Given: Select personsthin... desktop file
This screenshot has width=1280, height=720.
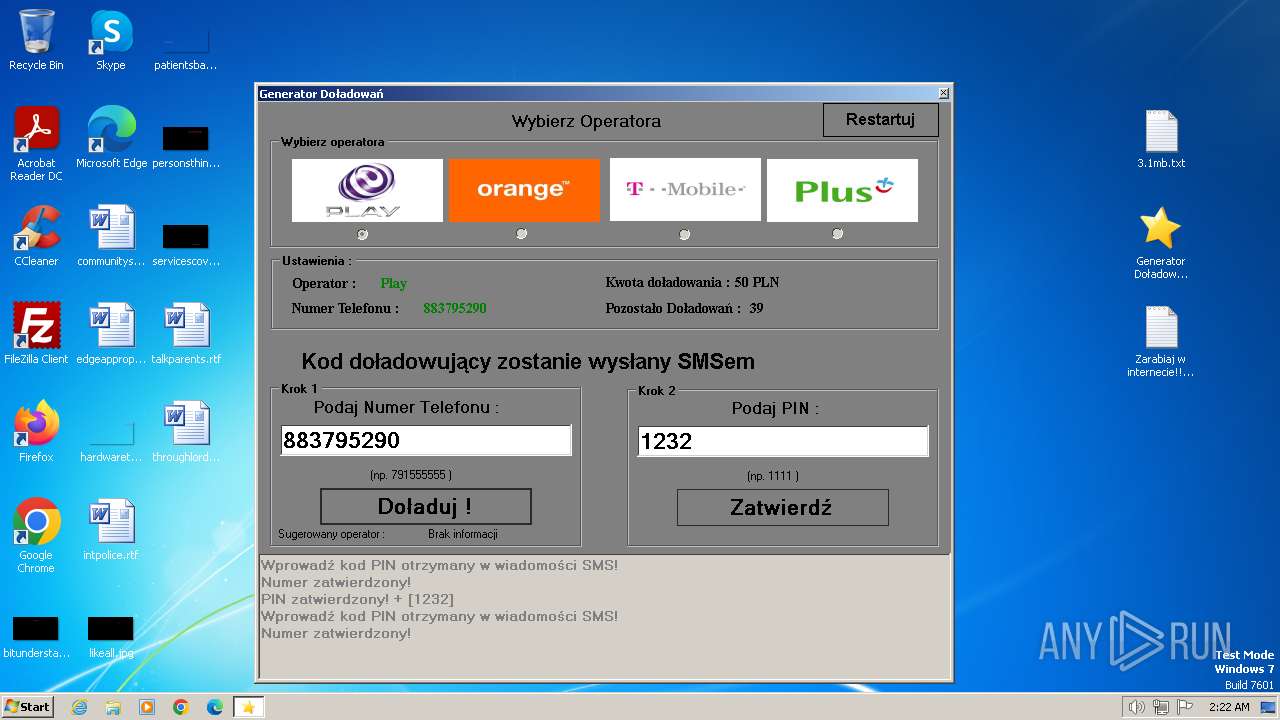Looking at the screenshot, I should (x=186, y=146).
